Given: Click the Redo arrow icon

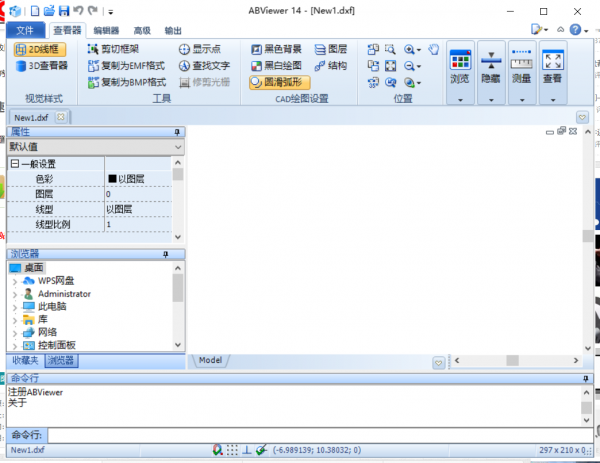Looking at the screenshot, I should pos(92,11).
